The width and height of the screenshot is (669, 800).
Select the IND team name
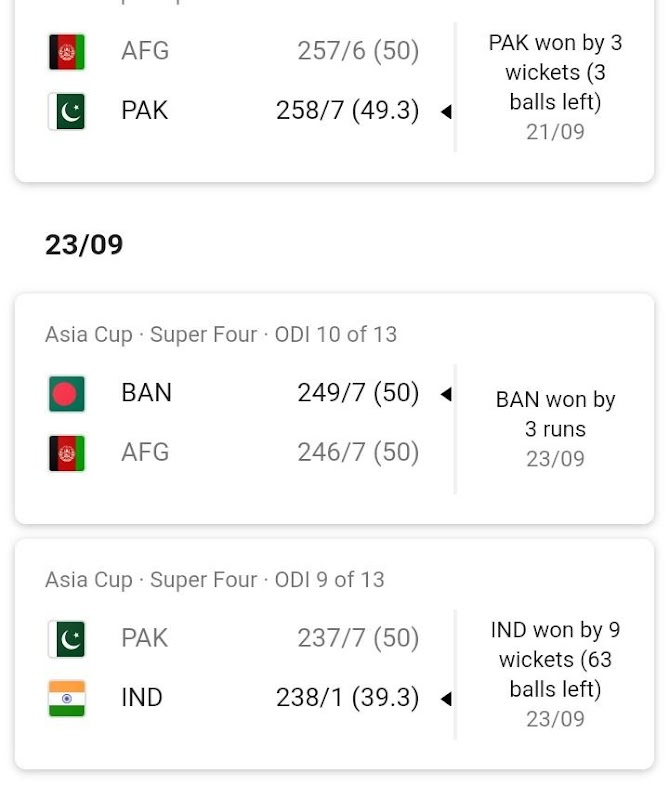tap(141, 697)
